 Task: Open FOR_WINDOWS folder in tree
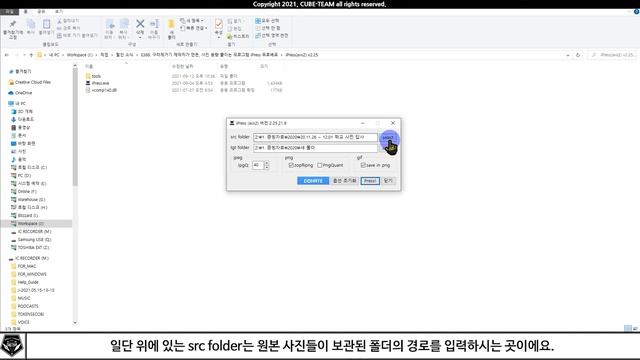29,274
